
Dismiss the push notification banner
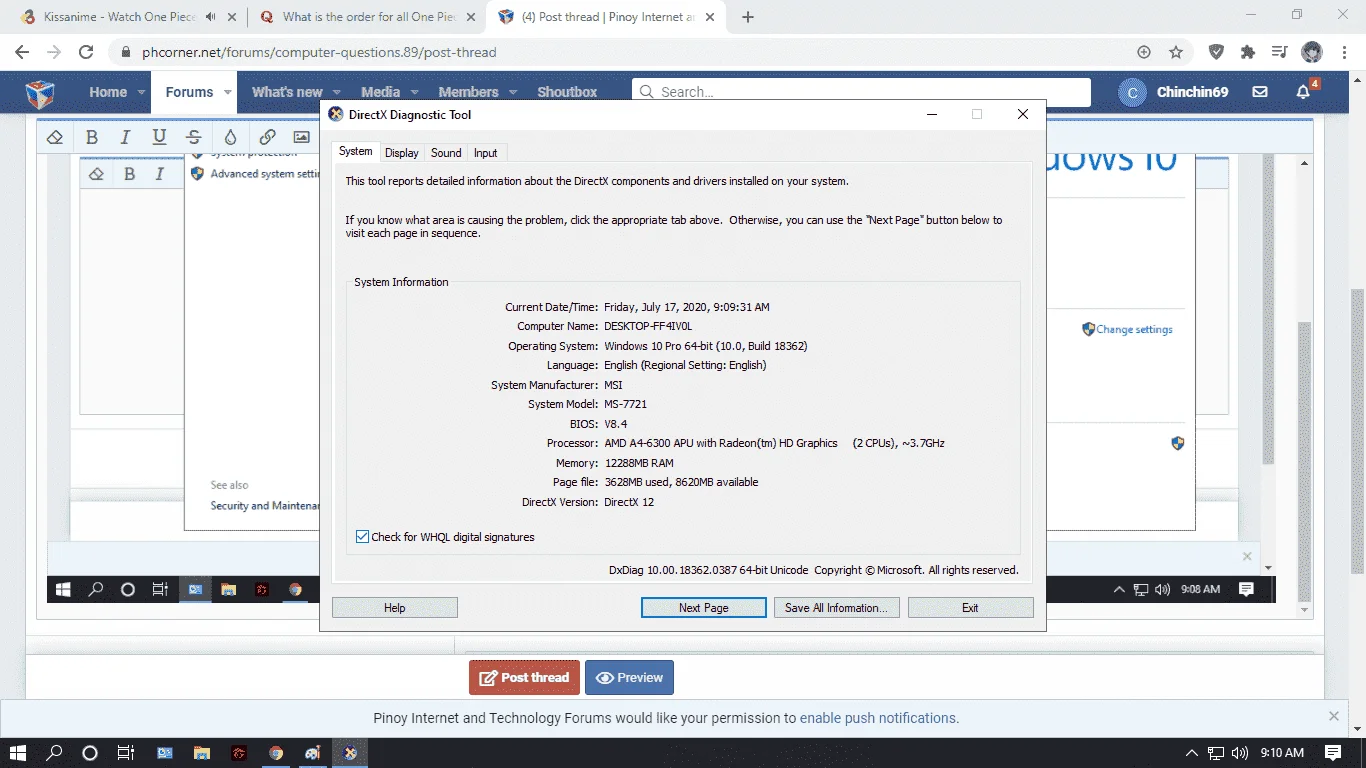click(x=1334, y=716)
